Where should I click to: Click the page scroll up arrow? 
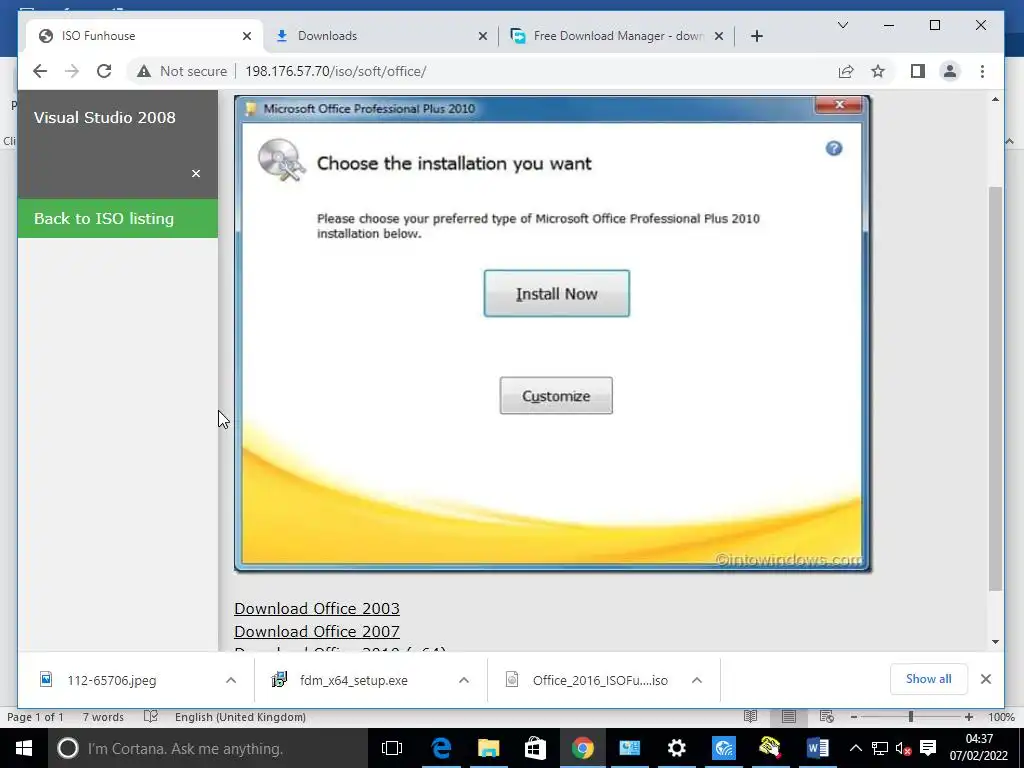point(995,99)
